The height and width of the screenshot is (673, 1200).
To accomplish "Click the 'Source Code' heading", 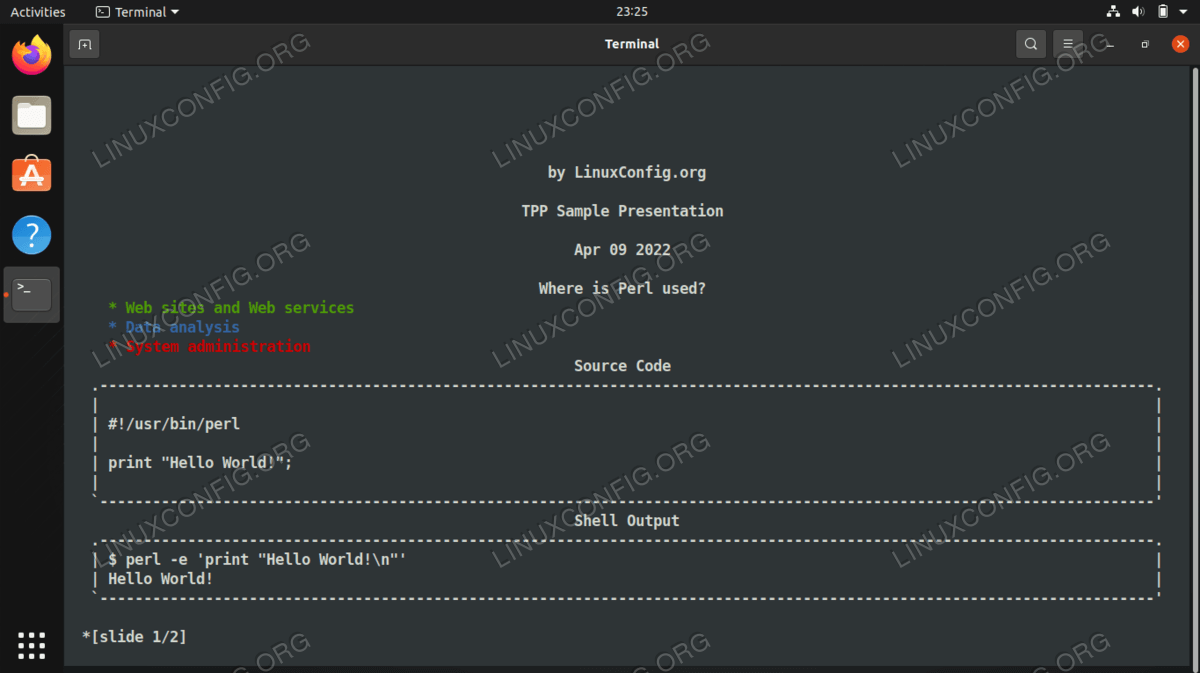I will tap(622, 366).
